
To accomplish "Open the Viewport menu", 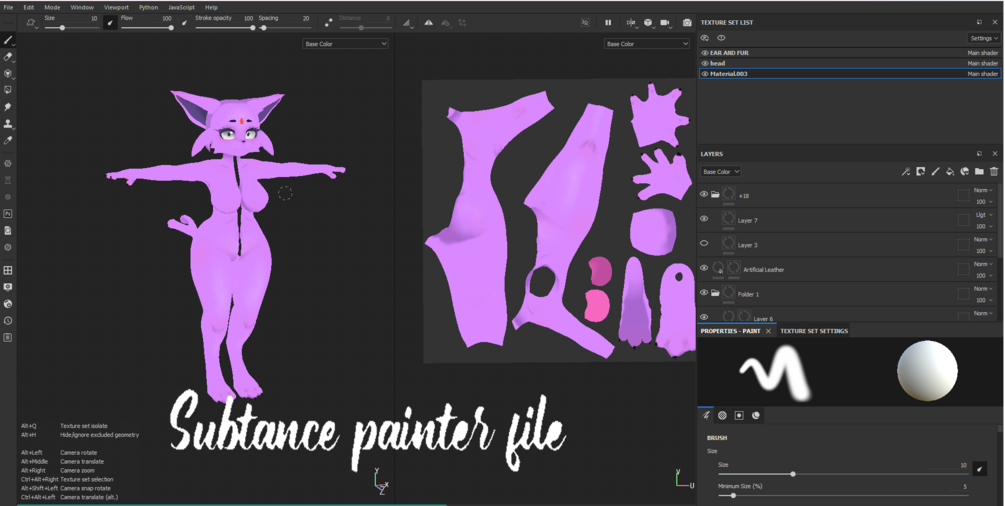I will [x=116, y=7].
